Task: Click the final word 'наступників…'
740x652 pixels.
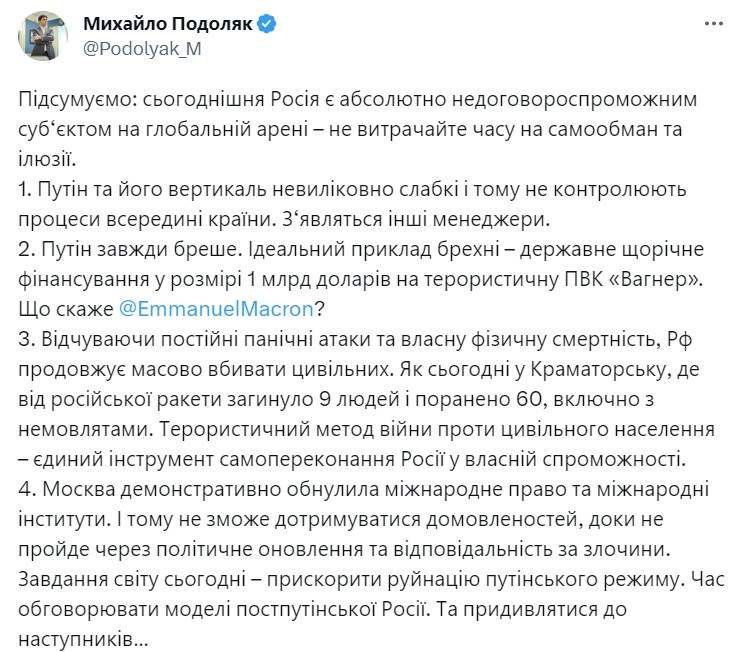Action: (84, 639)
